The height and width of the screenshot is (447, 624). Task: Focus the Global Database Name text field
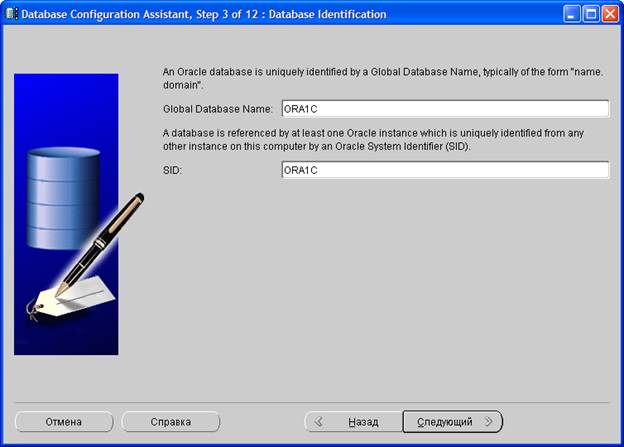click(445, 109)
